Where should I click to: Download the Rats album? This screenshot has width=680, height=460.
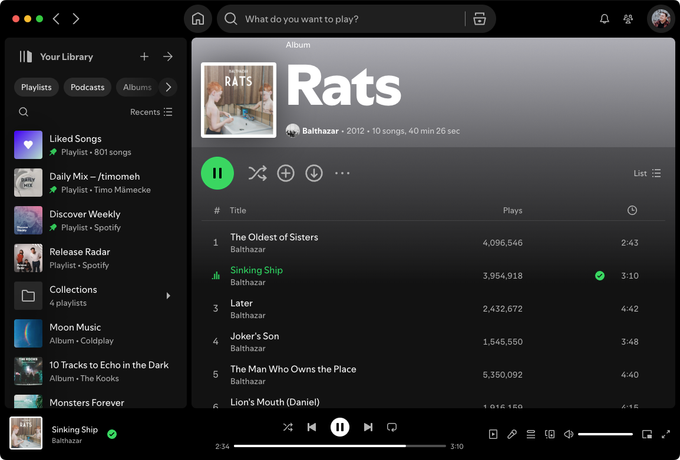[x=314, y=173]
